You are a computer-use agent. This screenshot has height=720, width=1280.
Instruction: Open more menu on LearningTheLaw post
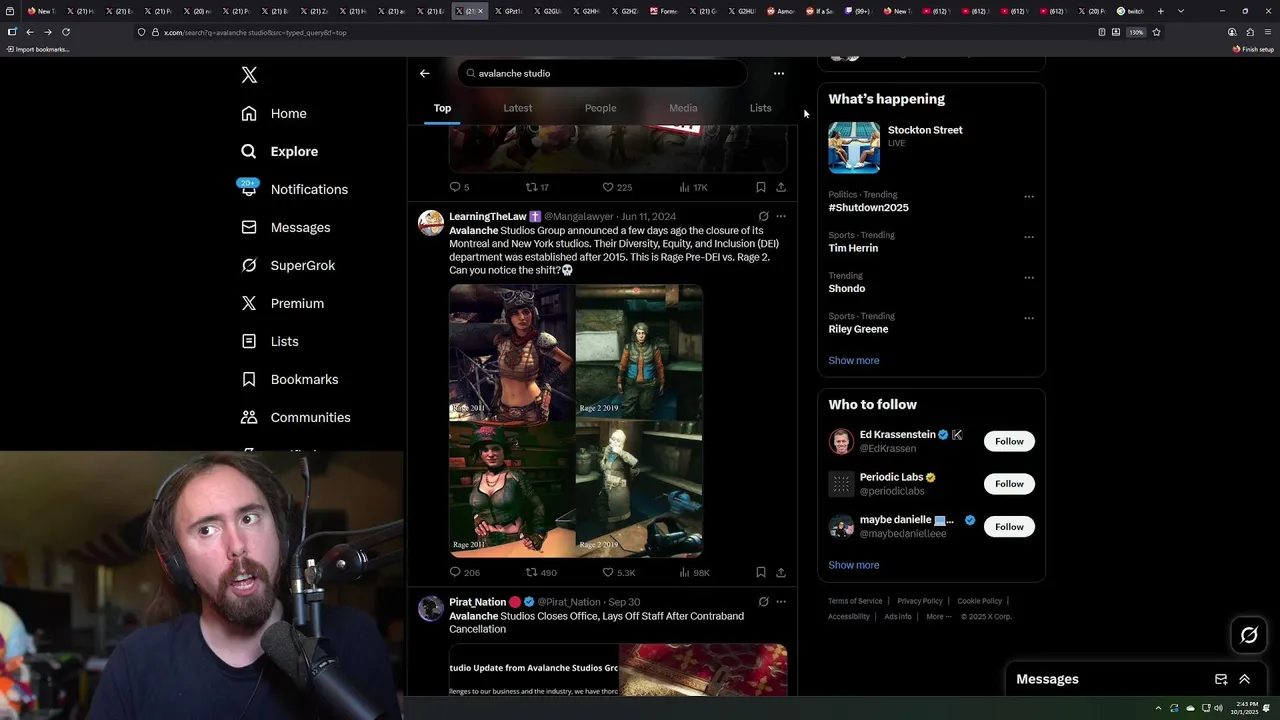point(781,216)
